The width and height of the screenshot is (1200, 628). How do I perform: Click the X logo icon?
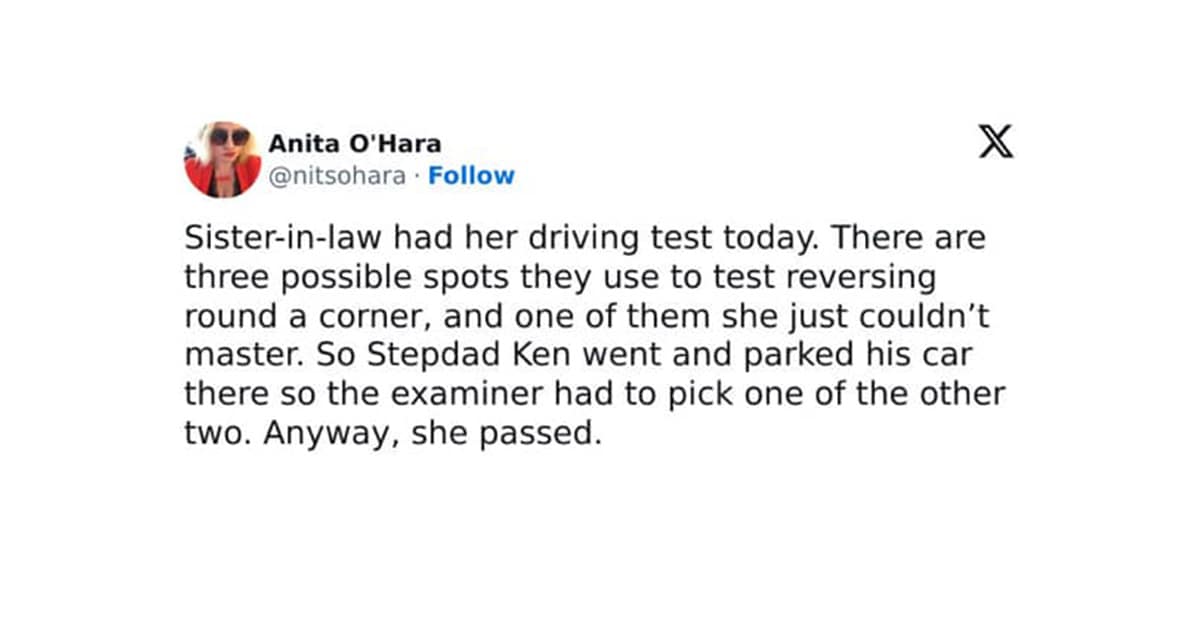click(x=994, y=142)
